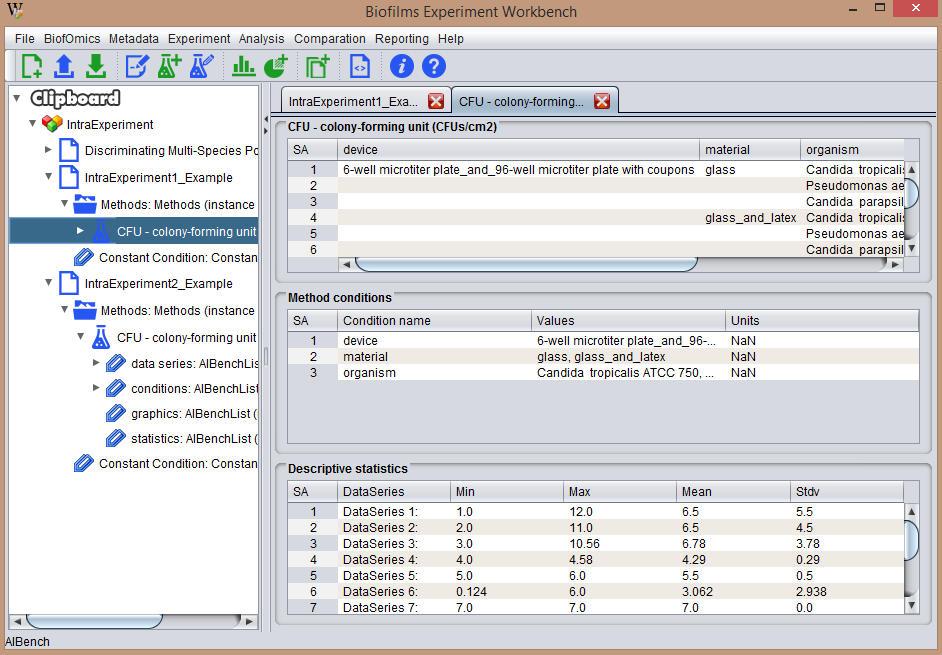
Task: Click the Clipboard panel horizontal scrollbar thumb
Action: pyautogui.click(x=94, y=621)
